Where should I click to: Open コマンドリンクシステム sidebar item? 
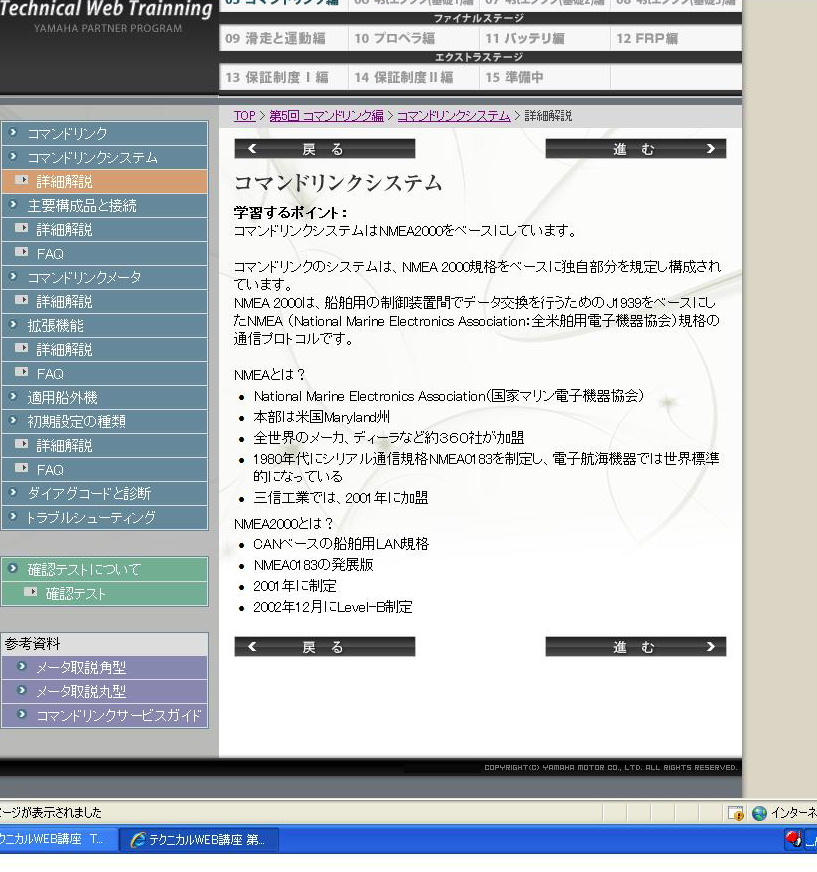(105, 157)
